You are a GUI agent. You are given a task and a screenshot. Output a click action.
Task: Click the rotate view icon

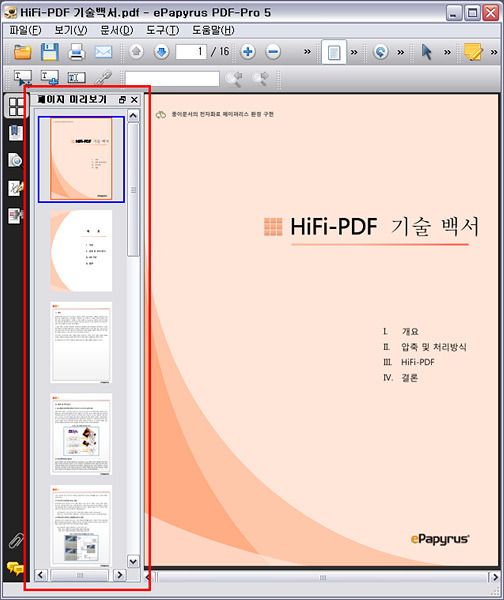pos(380,52)
